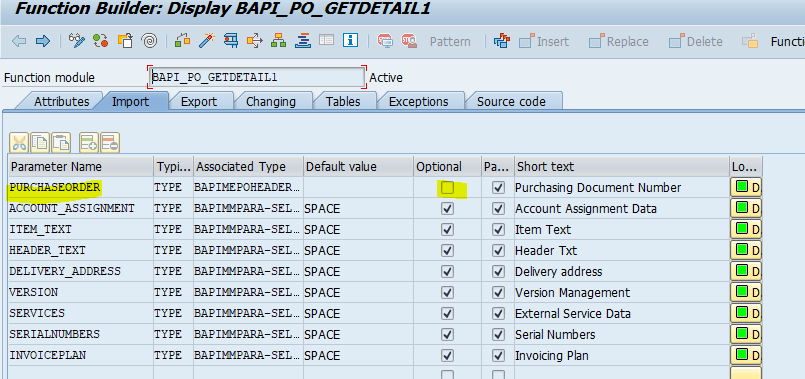Select the SERIALNUMBERS parameter name cell
Viewport: 805px width, 379px height.
pos(81,334)
